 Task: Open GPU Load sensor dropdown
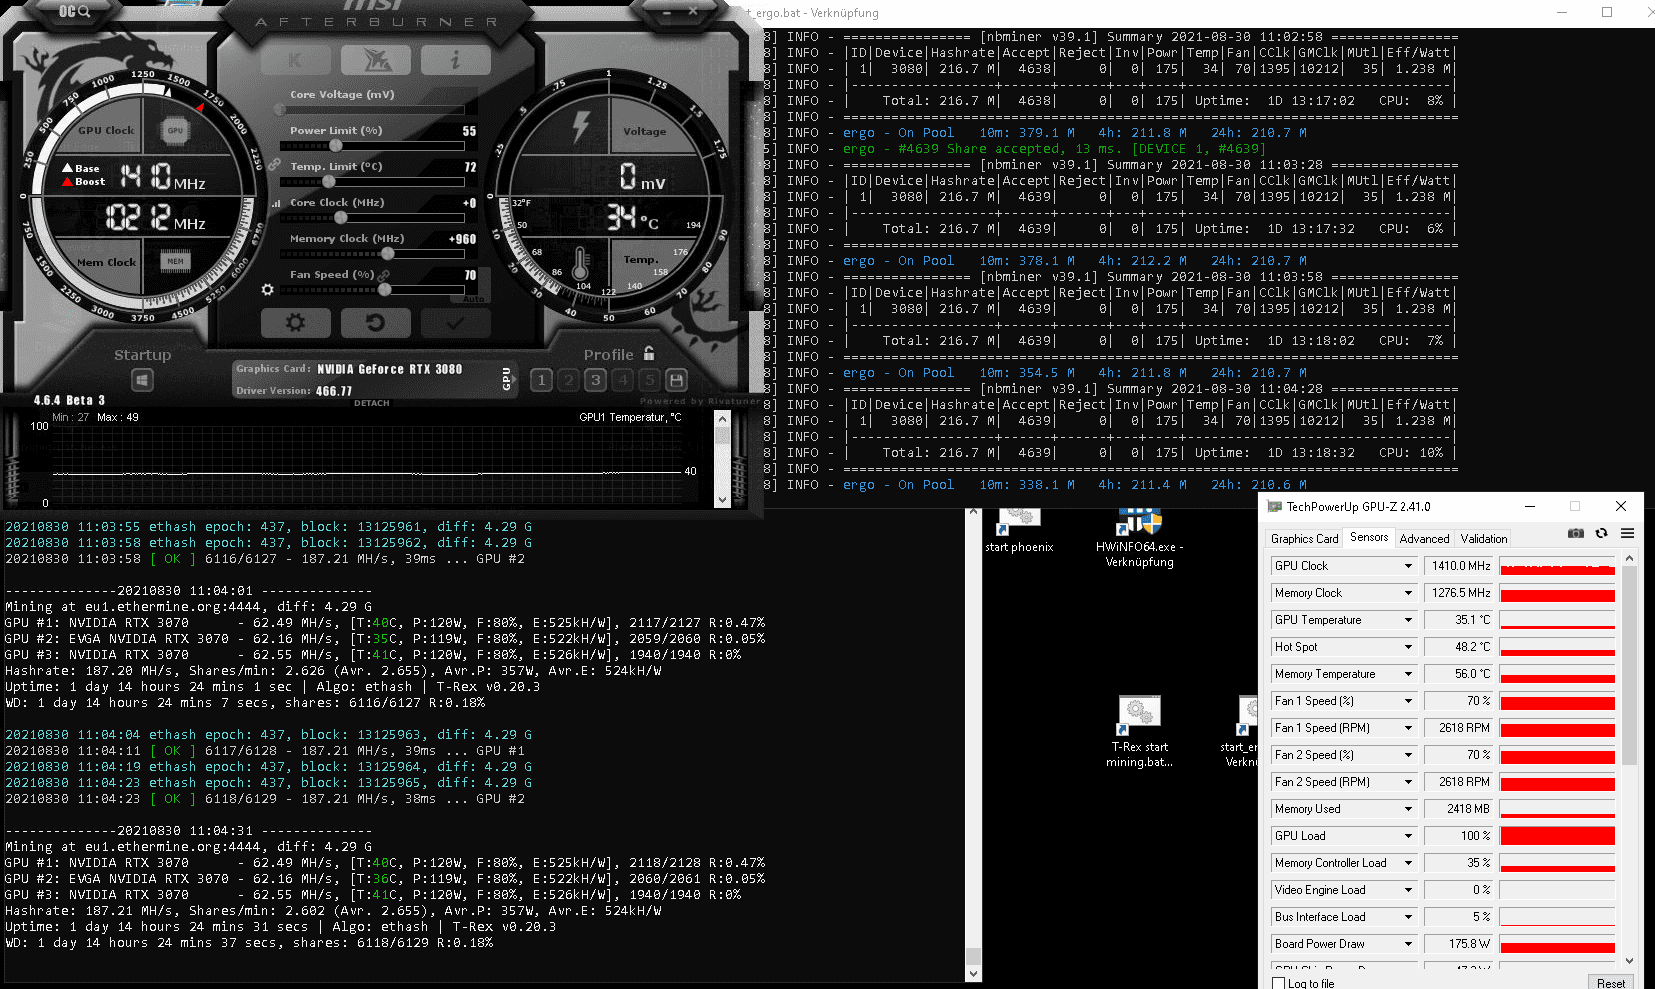point(1408,836)
